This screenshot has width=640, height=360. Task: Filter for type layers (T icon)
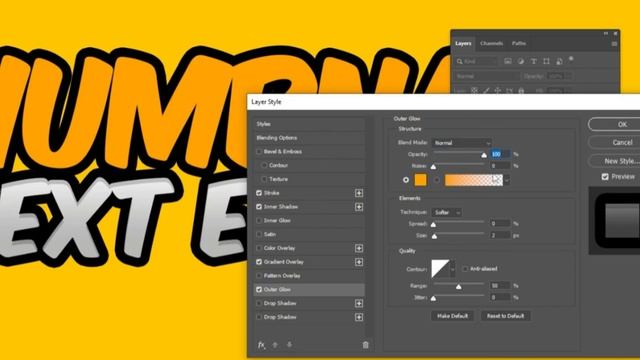click(x=533, y=61)
